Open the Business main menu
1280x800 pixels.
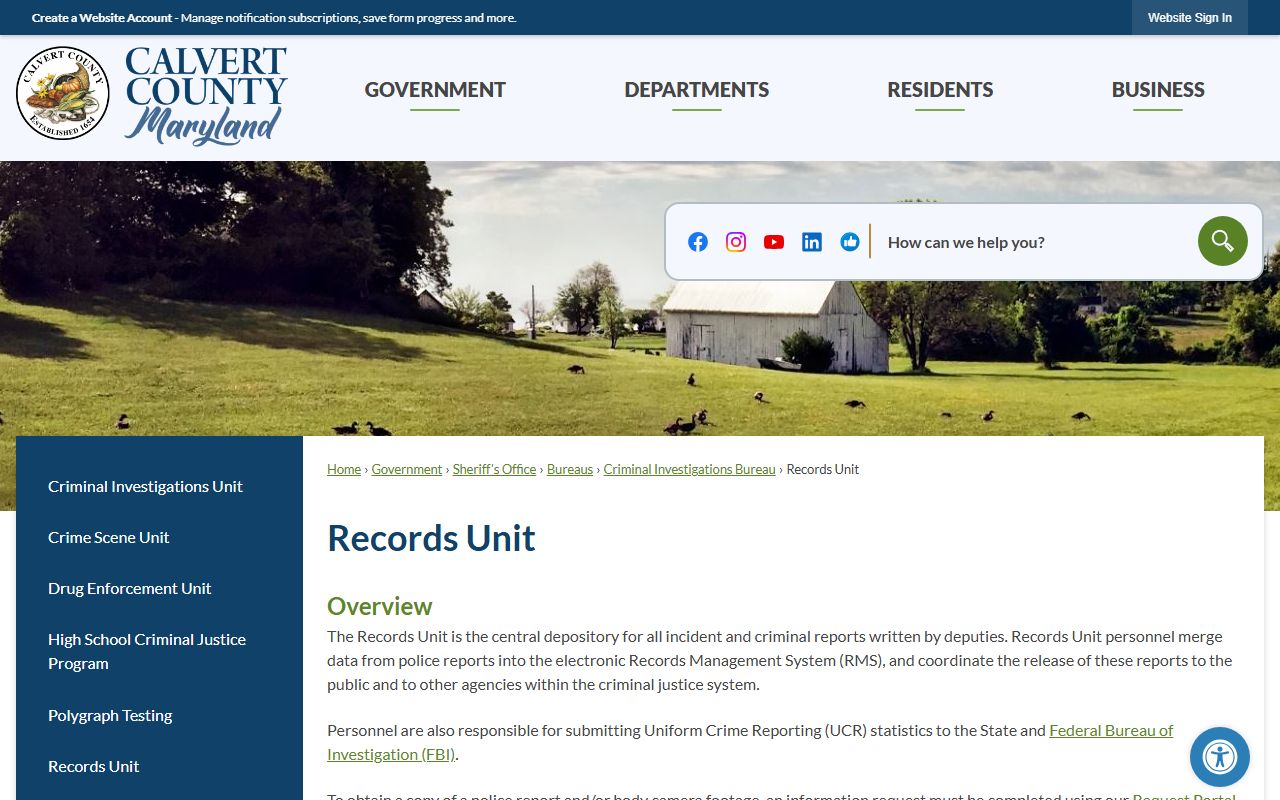tap(1158, 90)
